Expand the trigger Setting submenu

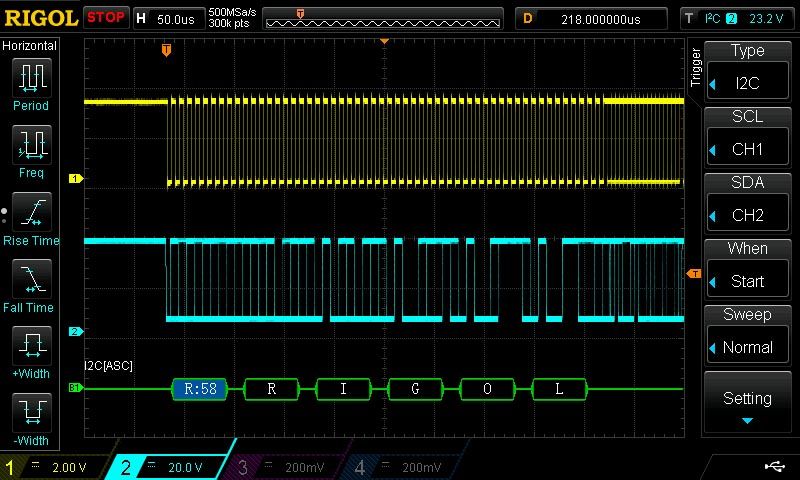[x=748, y=403]
